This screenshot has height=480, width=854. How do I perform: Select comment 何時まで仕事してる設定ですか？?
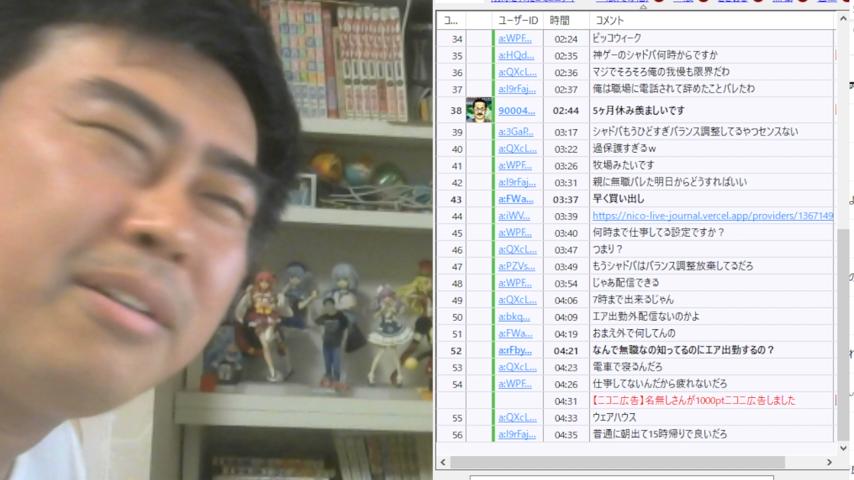(658, 233)
